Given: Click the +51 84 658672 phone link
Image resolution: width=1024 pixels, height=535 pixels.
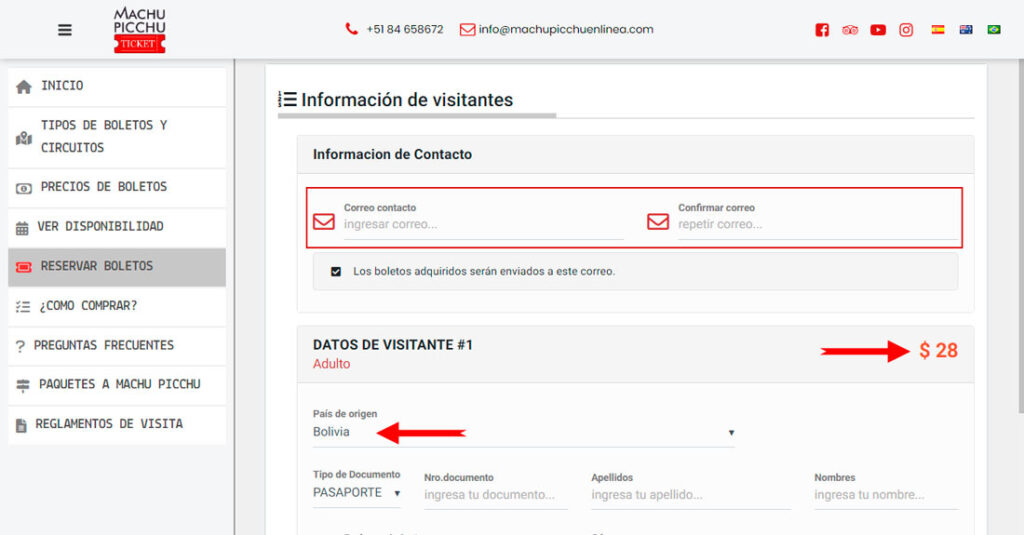Looking at the screenshot, I should coord(404,30).
